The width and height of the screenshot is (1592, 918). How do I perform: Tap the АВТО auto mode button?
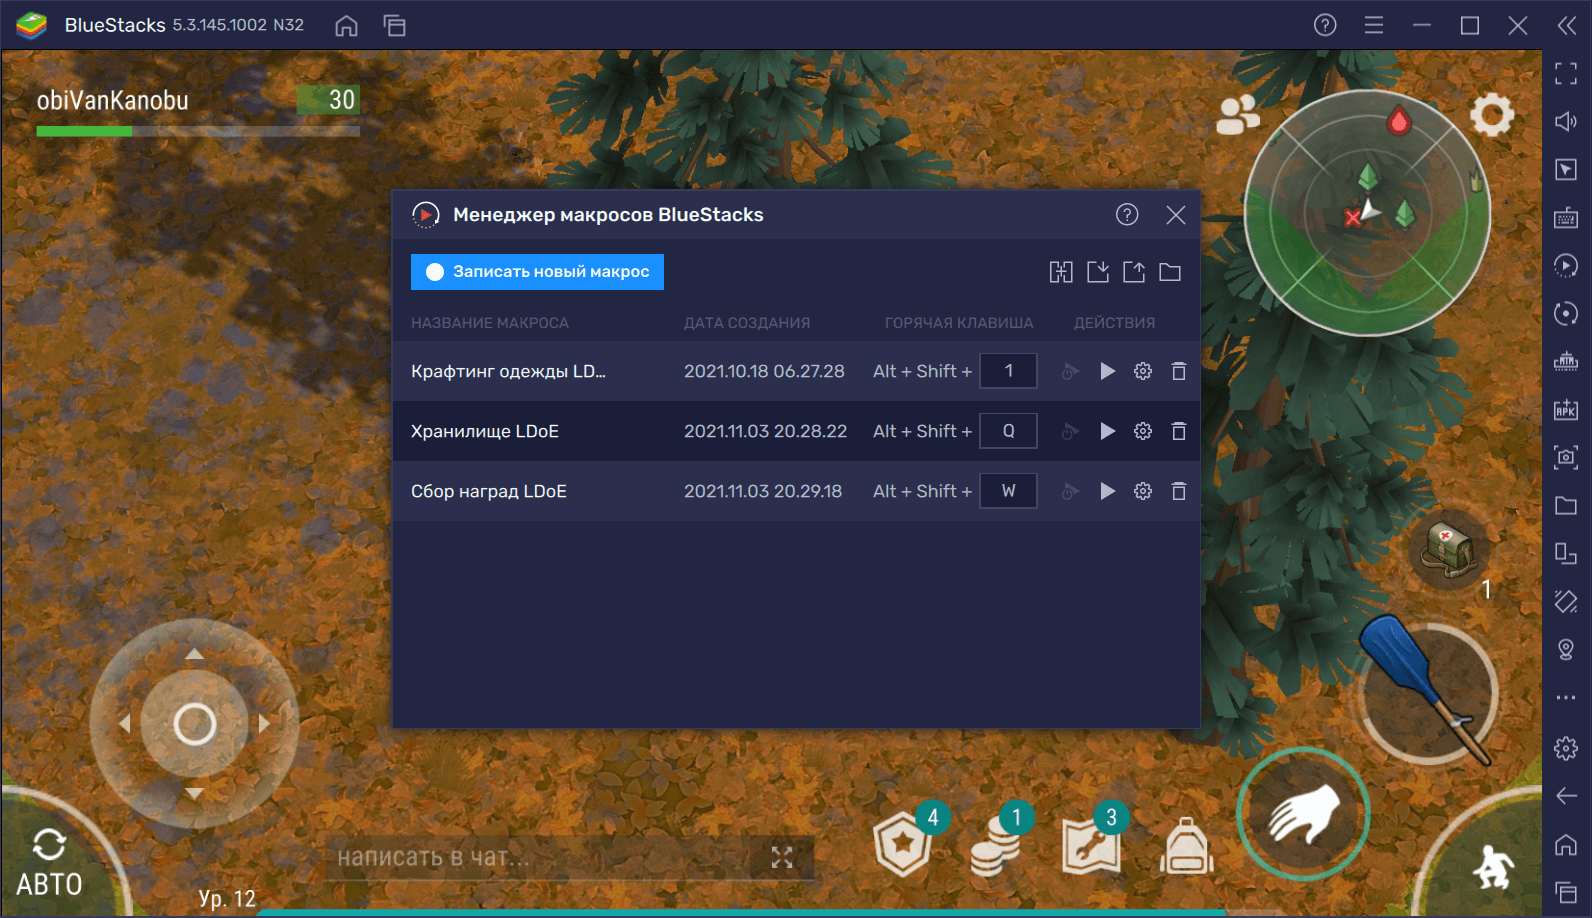point(49,864)
